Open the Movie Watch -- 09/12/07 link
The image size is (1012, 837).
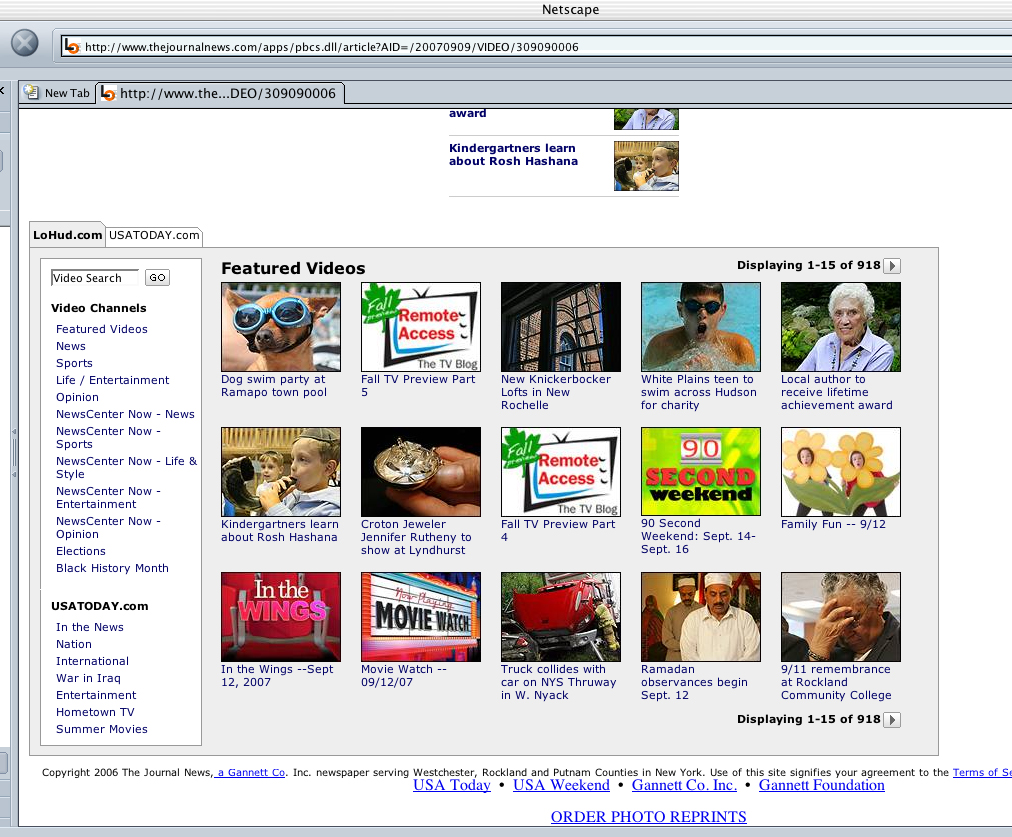(x=404, y=676)
